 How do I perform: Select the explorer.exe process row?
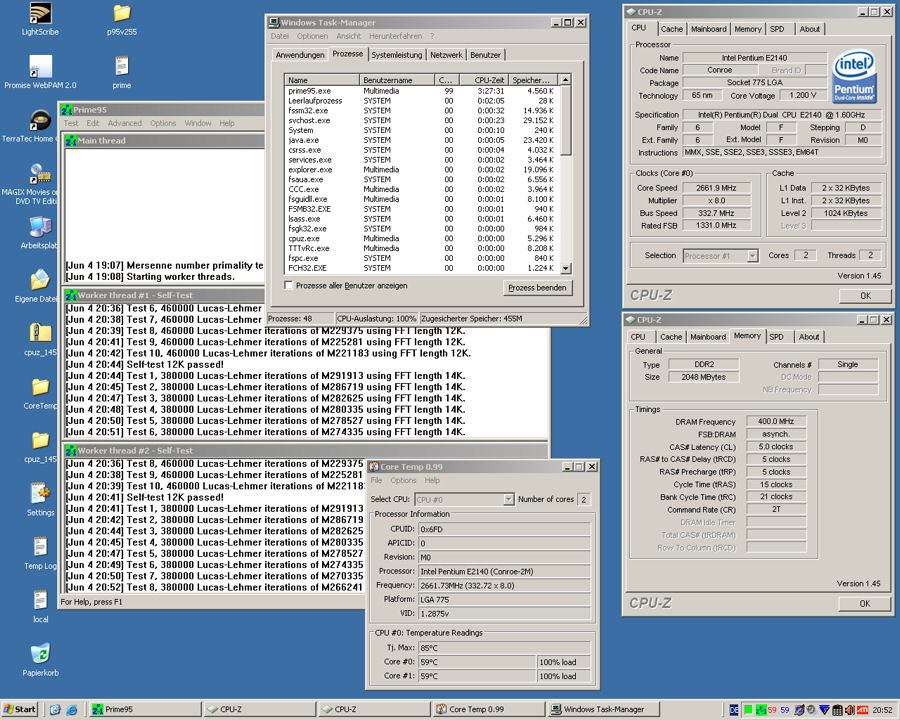tap(422, 170)
